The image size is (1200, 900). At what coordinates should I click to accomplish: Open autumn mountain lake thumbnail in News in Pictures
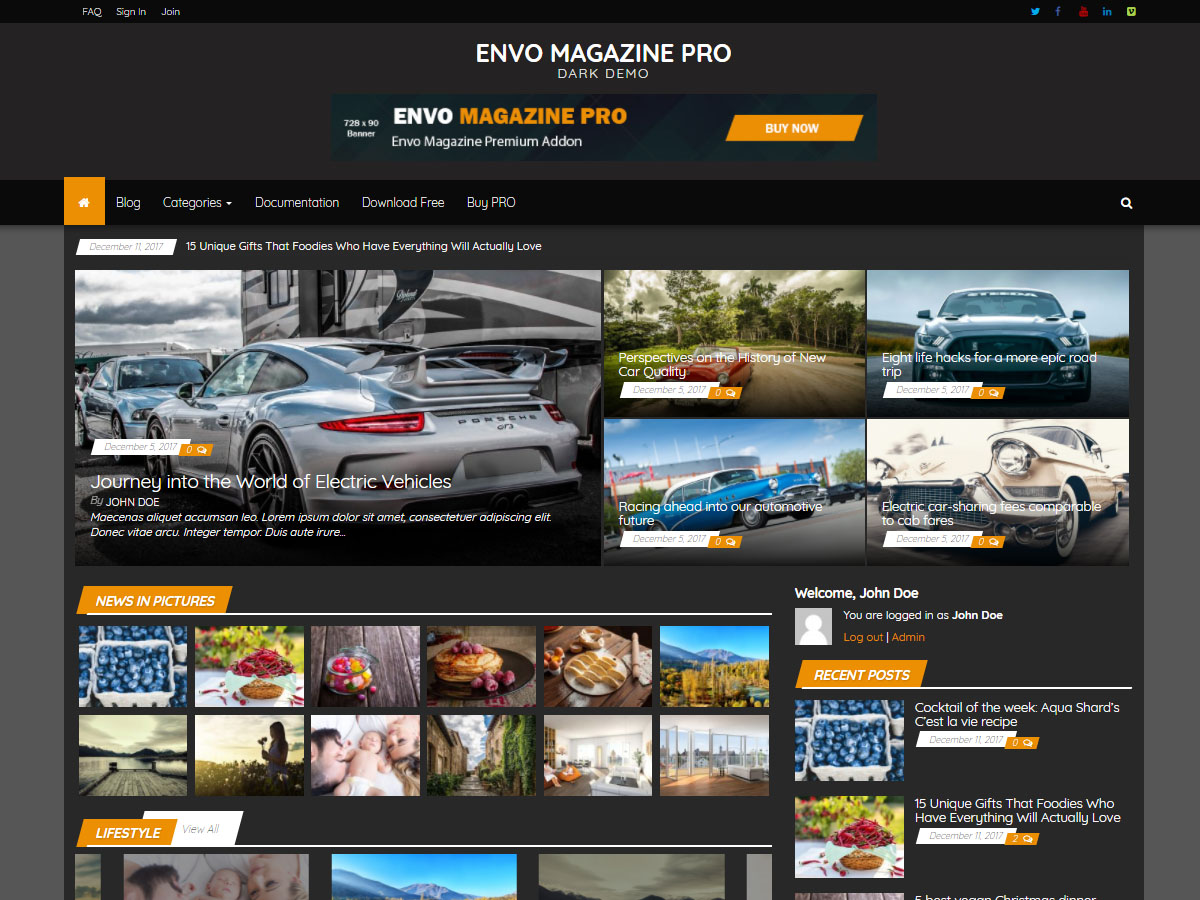pos(714,666)
